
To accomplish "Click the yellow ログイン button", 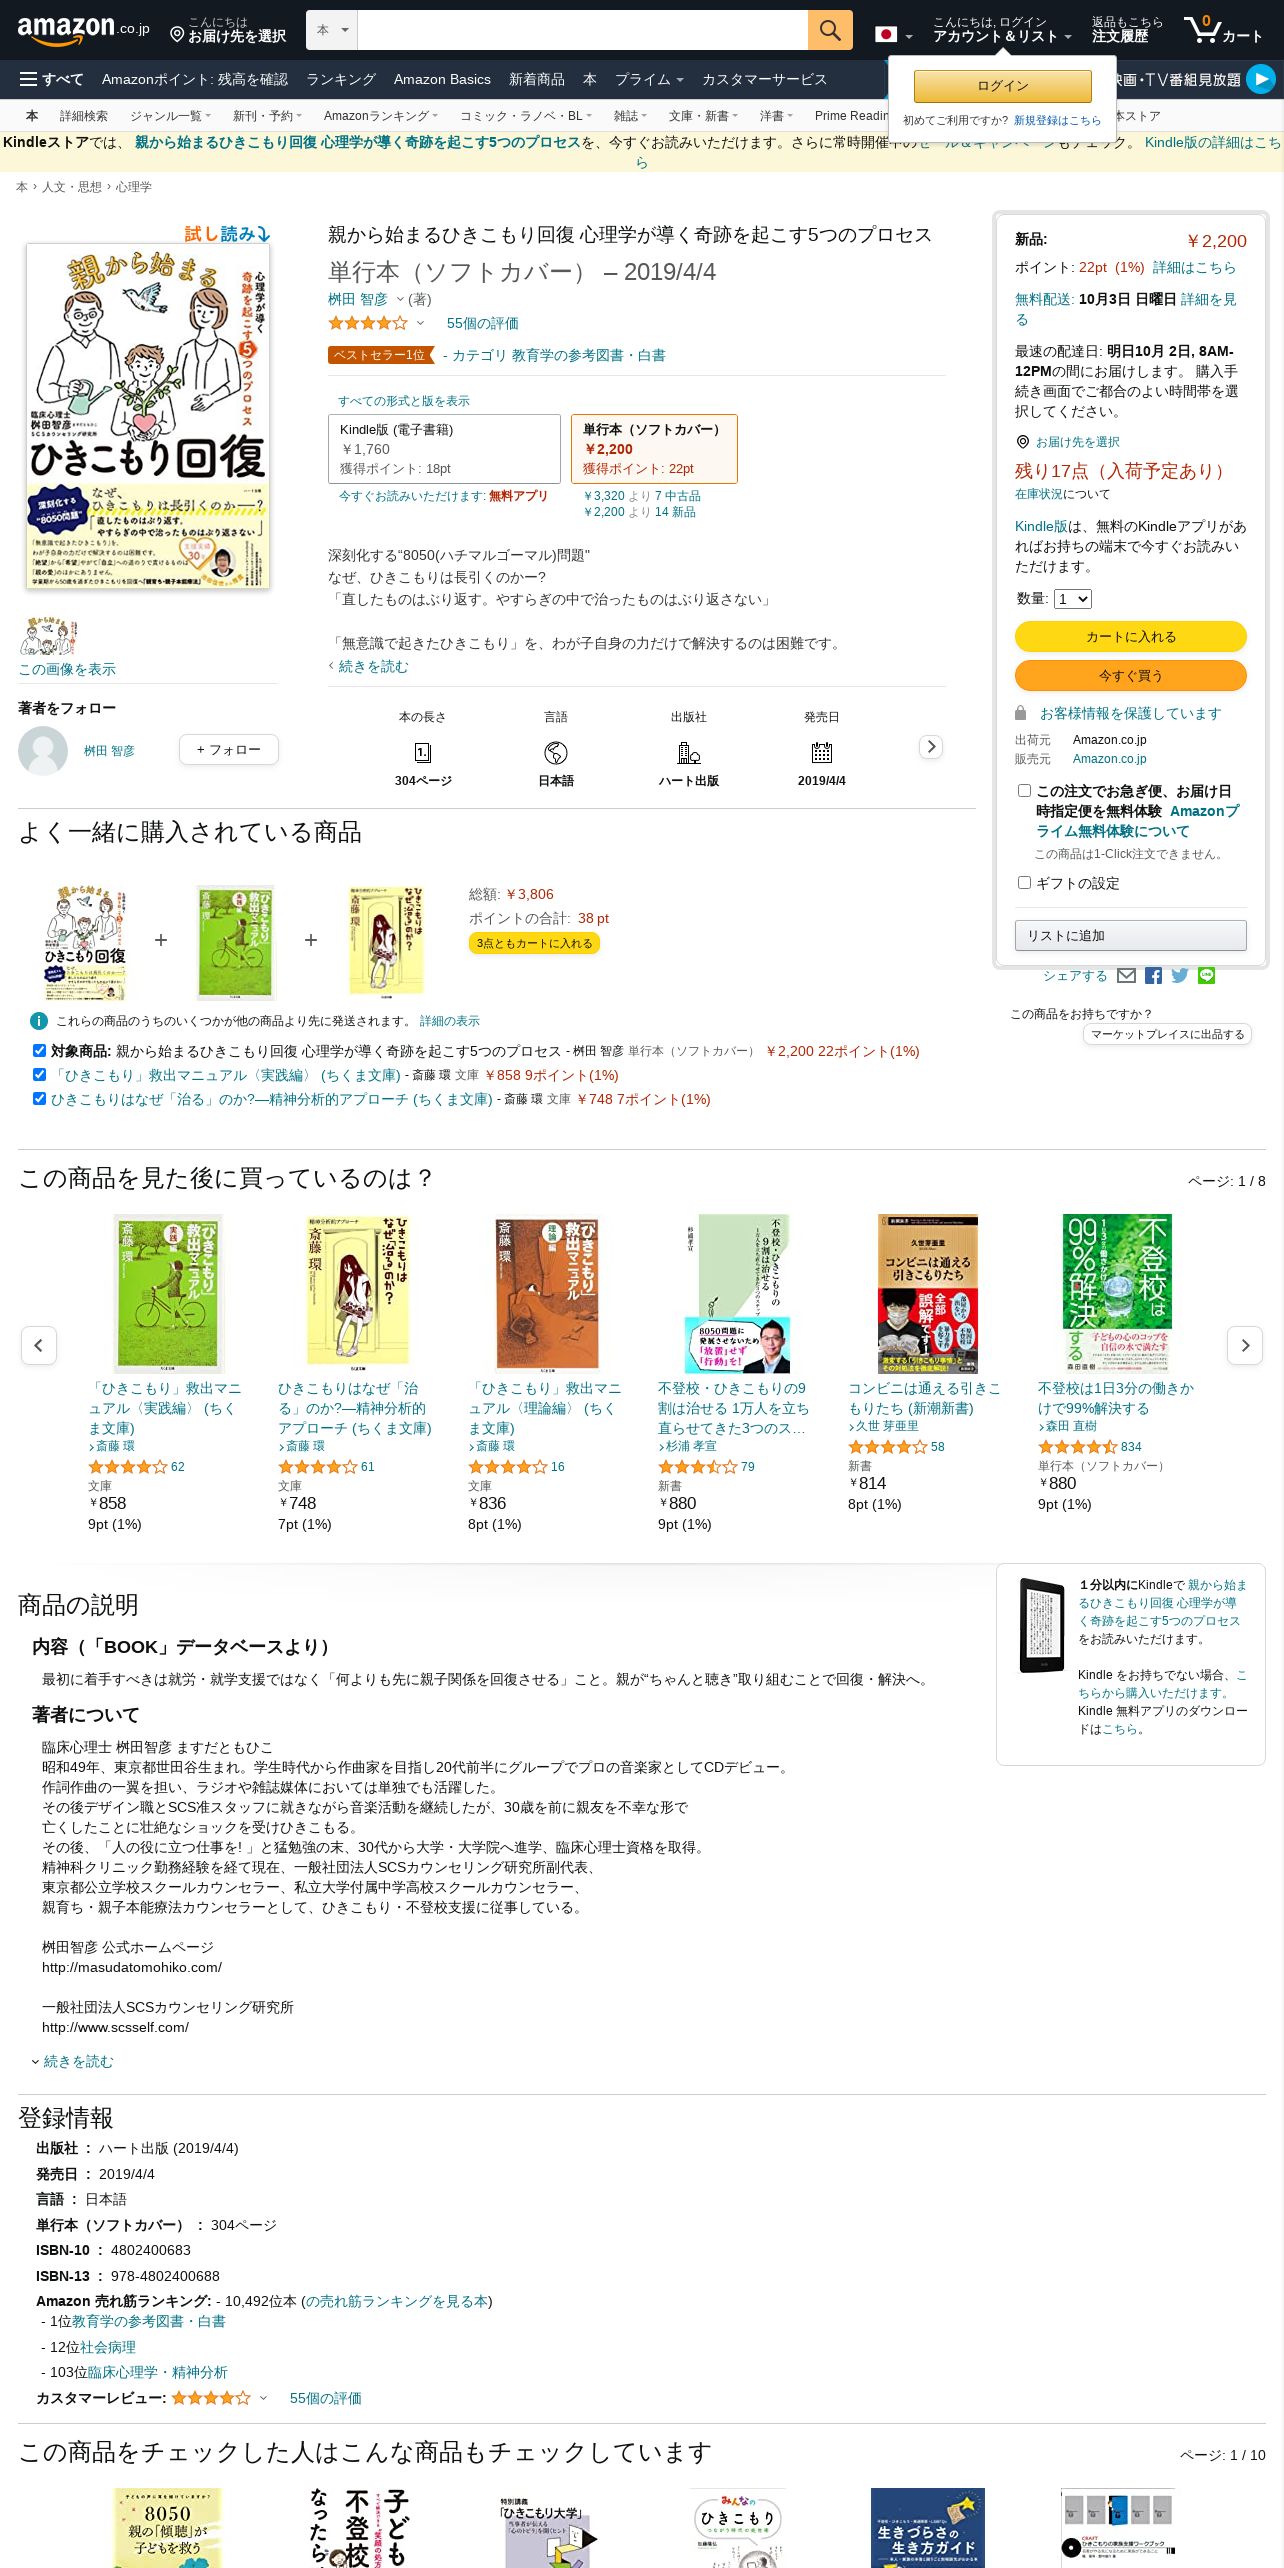I will tap(1003, 86).
